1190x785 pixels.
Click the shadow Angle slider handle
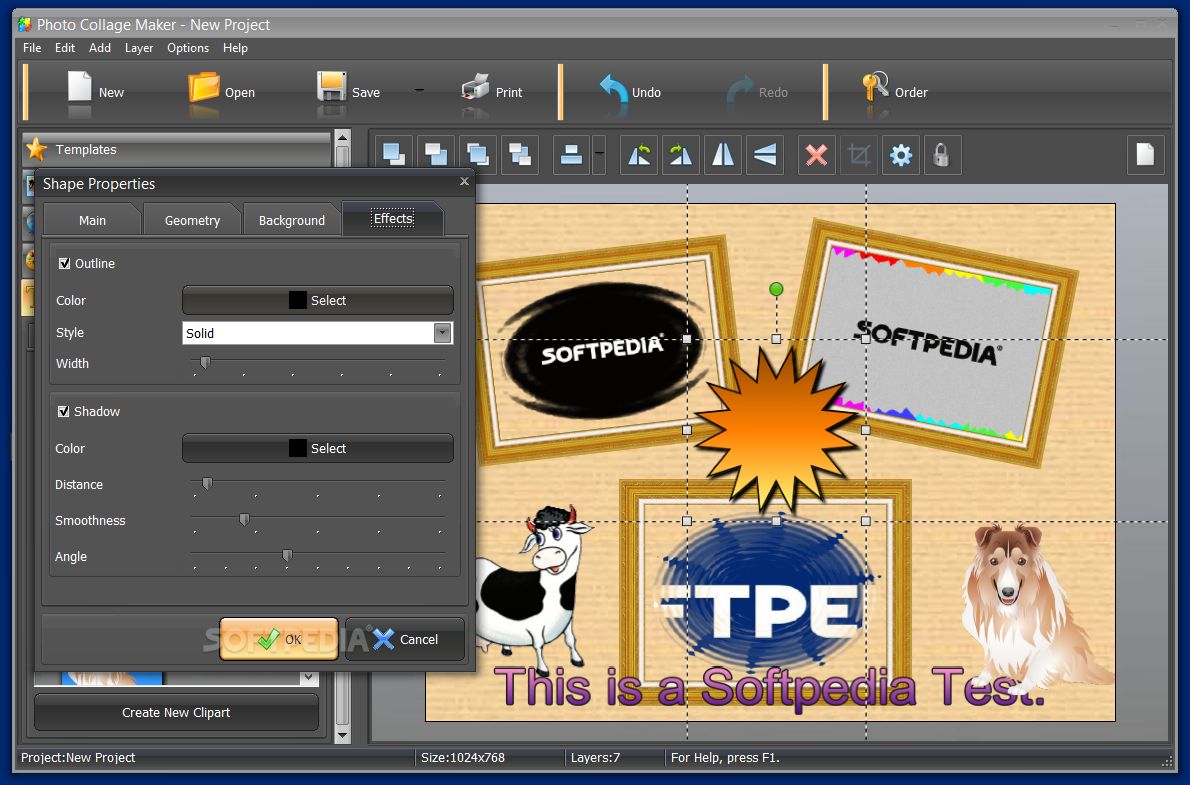(287, 556)
